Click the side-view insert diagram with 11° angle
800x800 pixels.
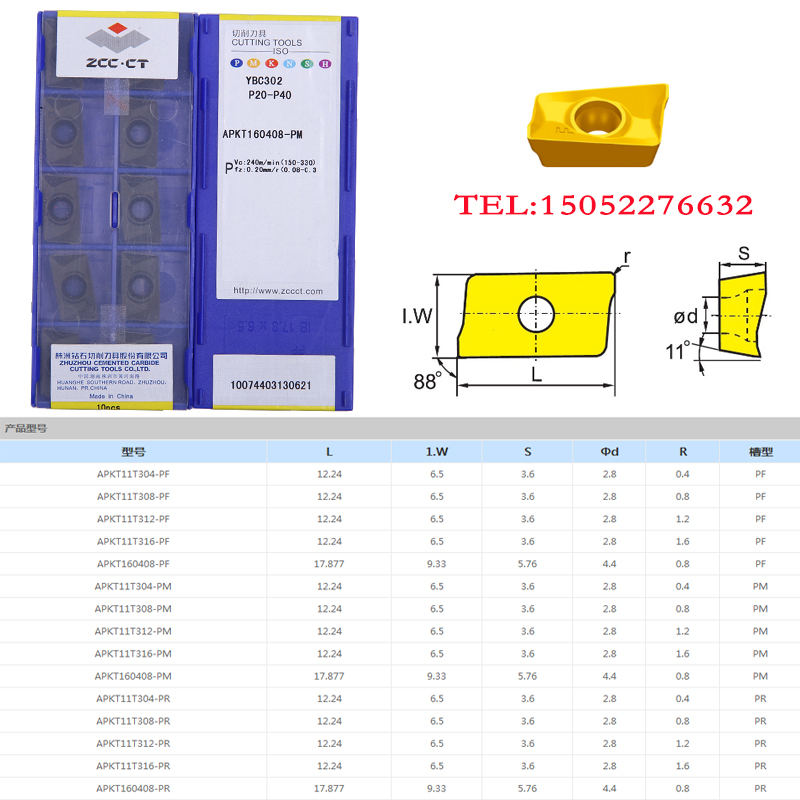point(719,311)
